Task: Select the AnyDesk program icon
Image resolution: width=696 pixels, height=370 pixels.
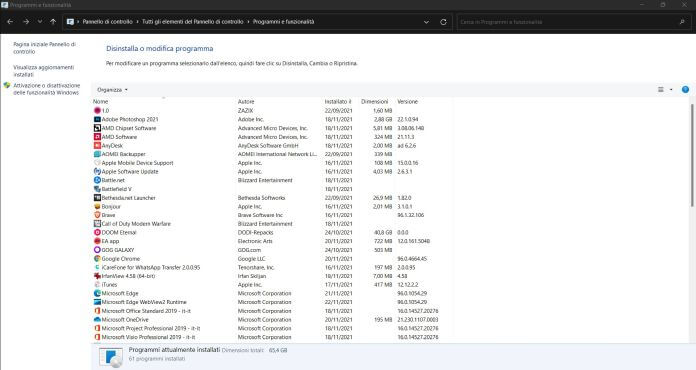Action: (97, 146)
